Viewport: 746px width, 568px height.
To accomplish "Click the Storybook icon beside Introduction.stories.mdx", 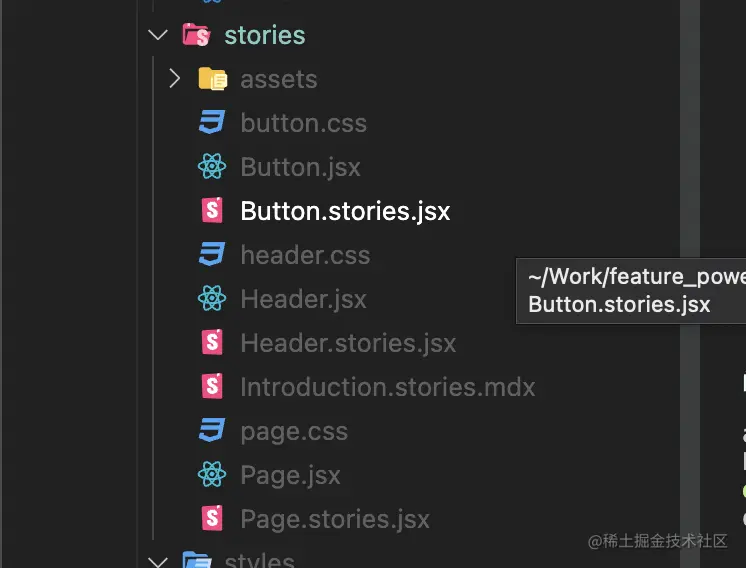I will (211, 386).
